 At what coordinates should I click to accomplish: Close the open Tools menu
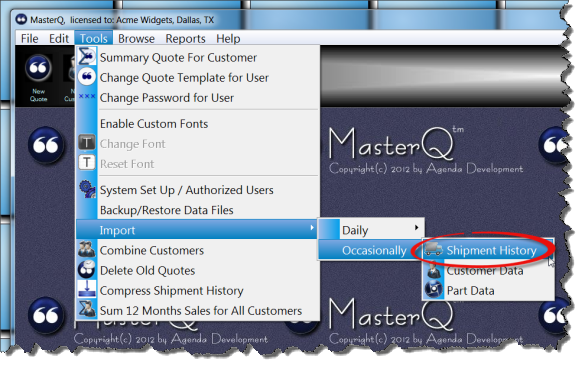(x=93, y=38)
